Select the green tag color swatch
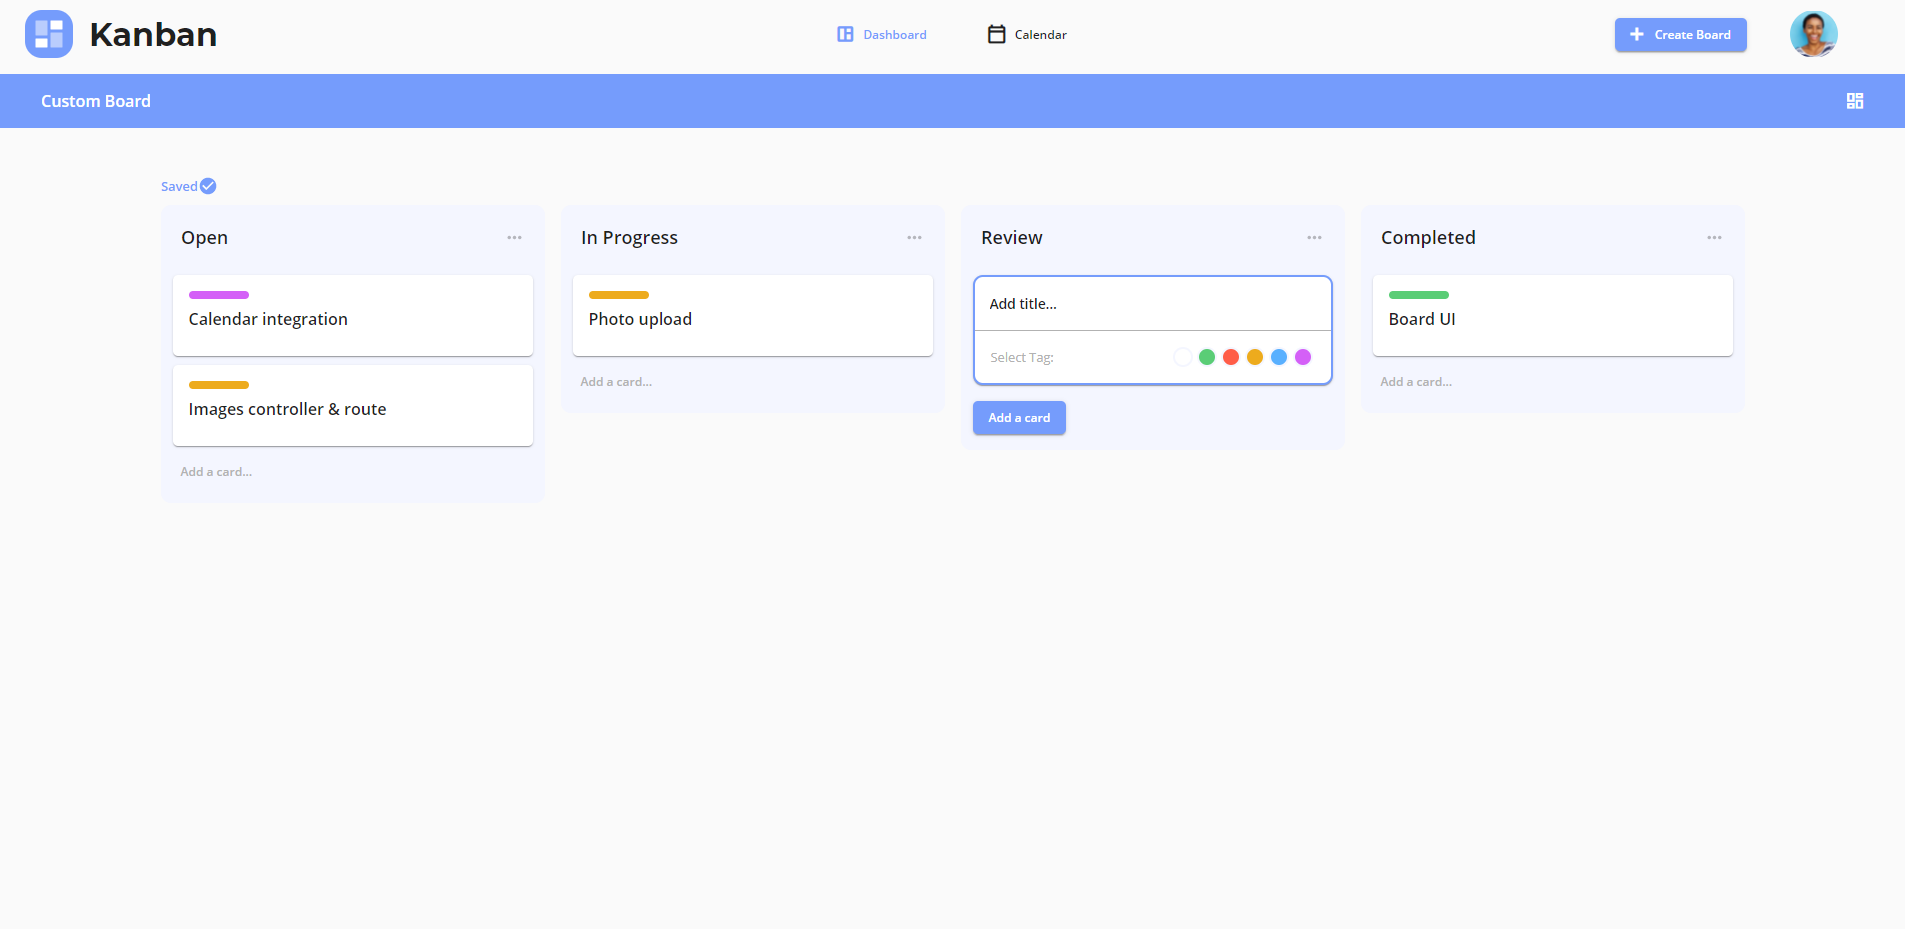This screenshot has width=1905, height=929. (x=1206, y=356)
